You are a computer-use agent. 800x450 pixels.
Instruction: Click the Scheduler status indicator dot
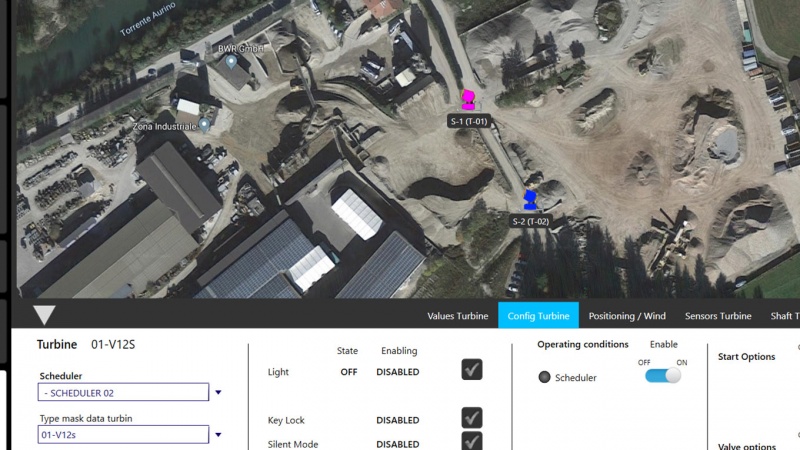(x=544, y=378)
